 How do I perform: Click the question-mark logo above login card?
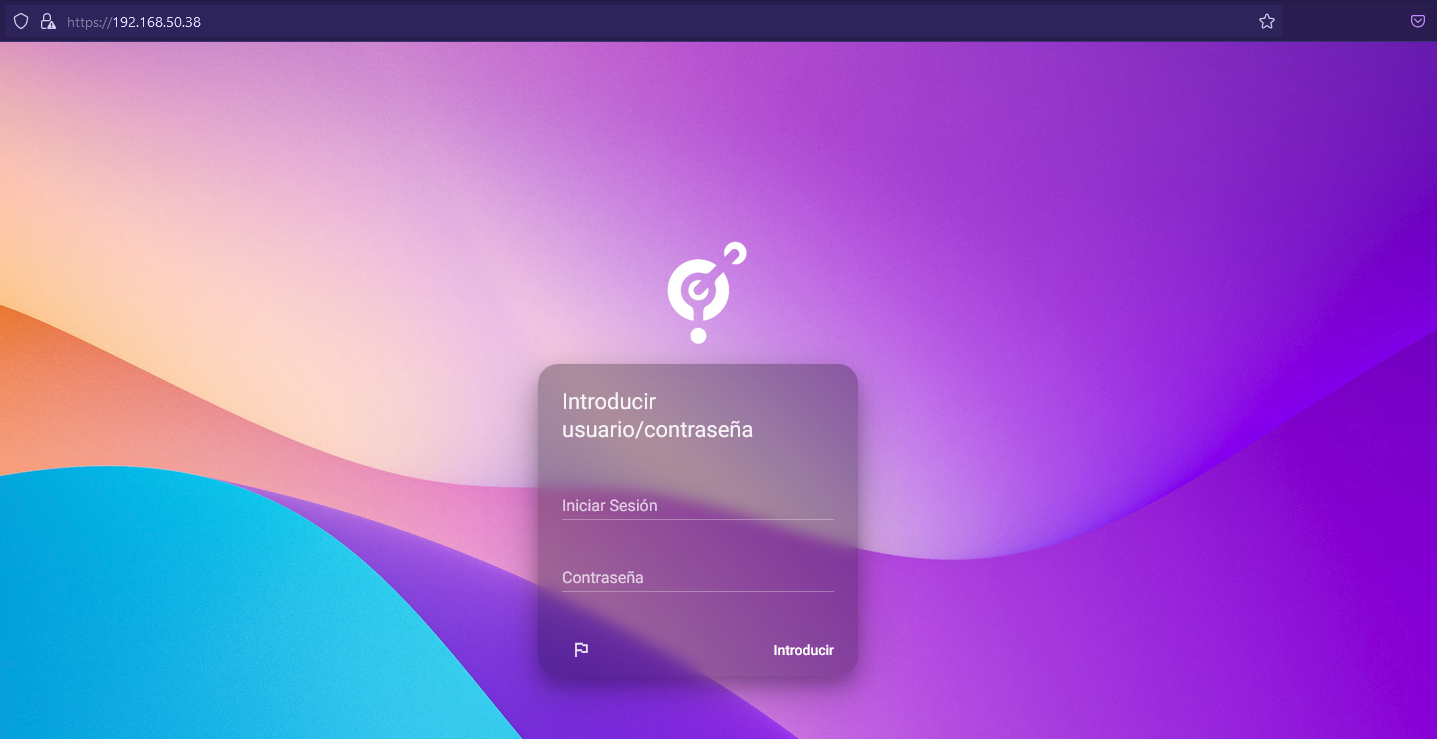point(706,293)
